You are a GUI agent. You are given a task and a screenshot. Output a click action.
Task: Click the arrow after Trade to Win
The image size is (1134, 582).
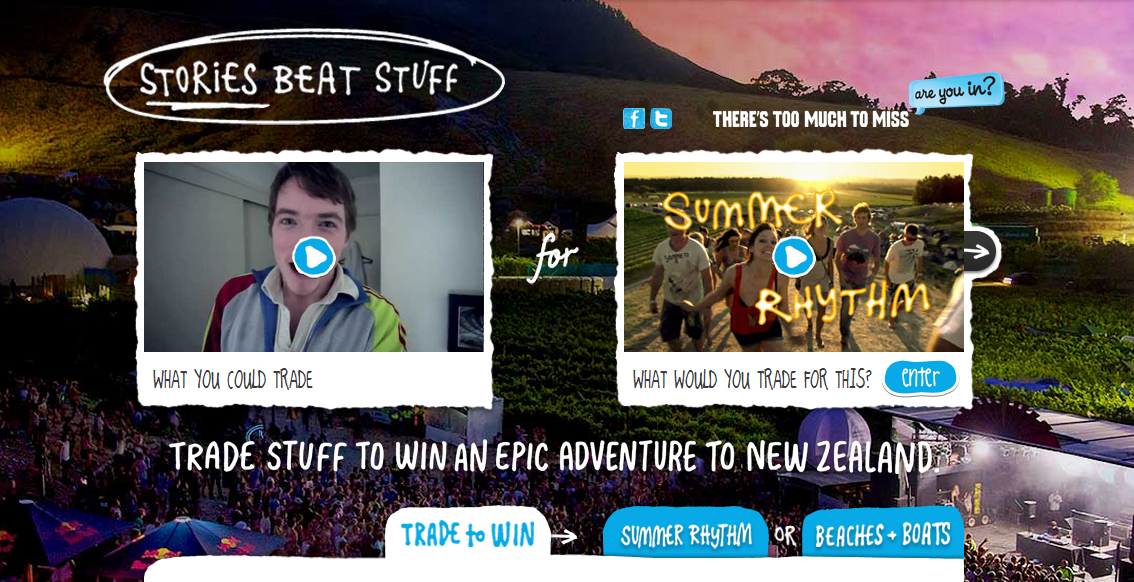tap(563, 536)
